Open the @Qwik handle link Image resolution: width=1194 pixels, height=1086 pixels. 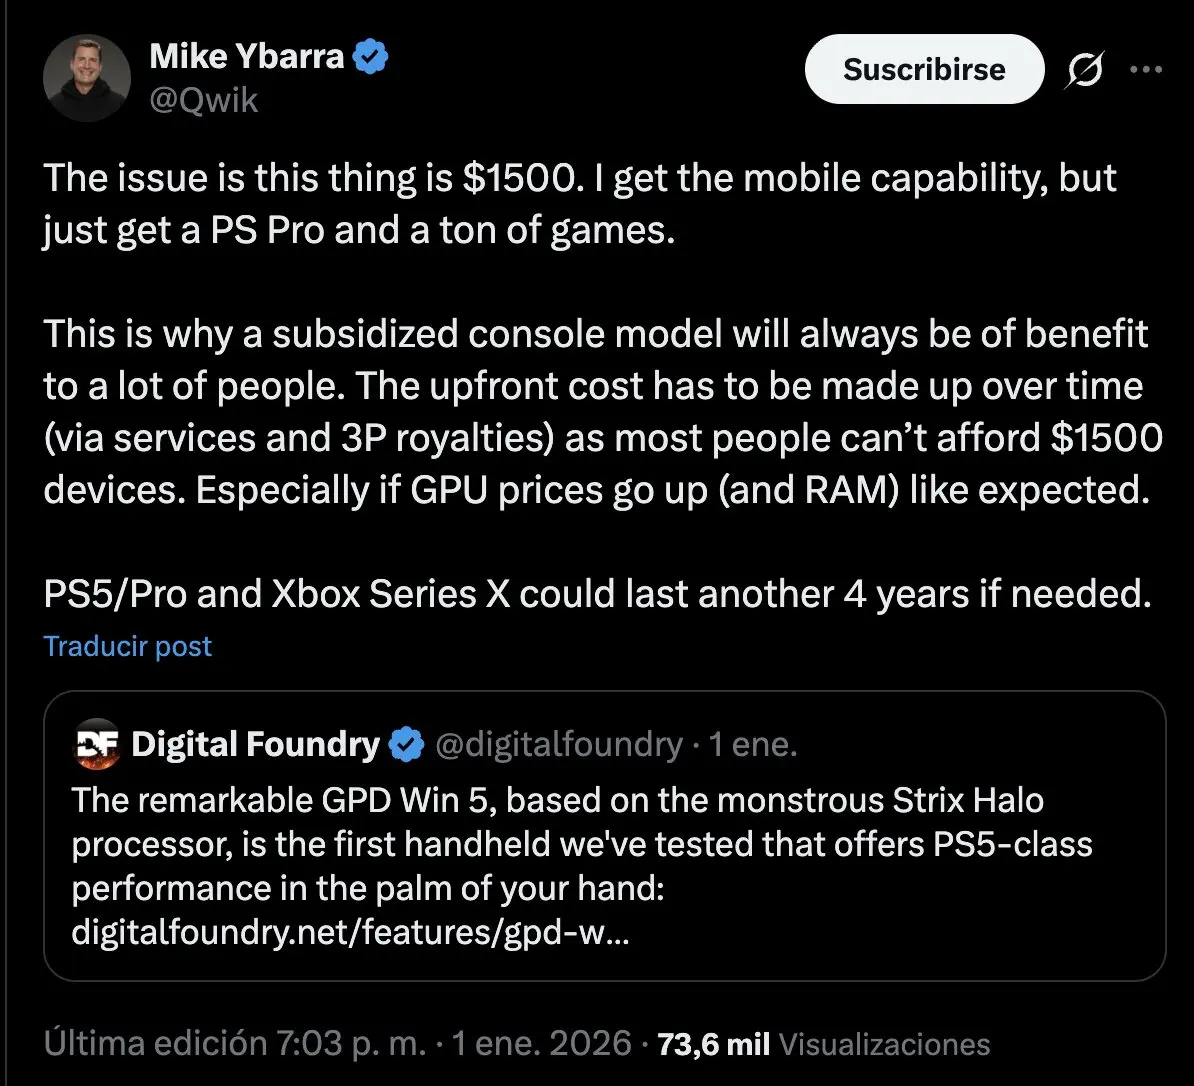pyautogui.click(x=203, y=100)
